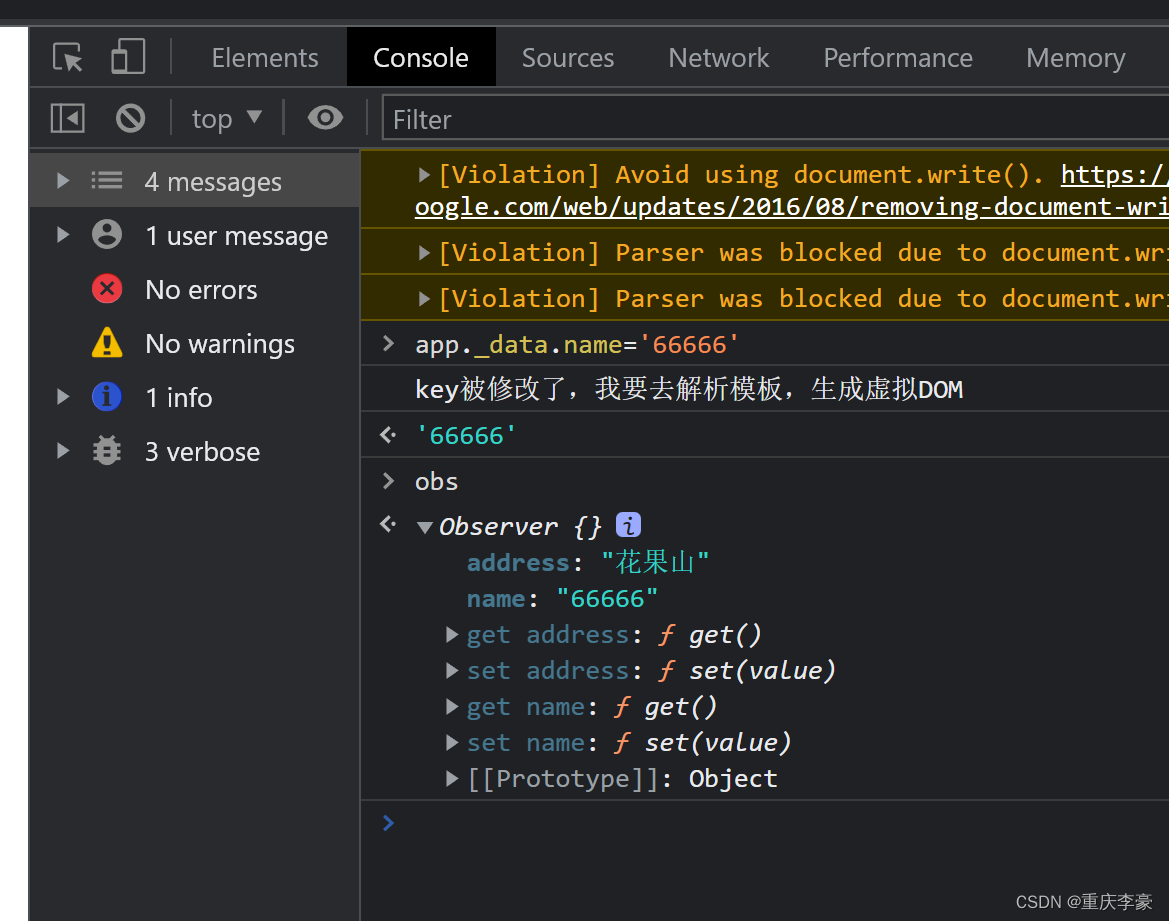The image size is (1169, 921).
Task: Click the red error X icon
Action: click(107, 289)
